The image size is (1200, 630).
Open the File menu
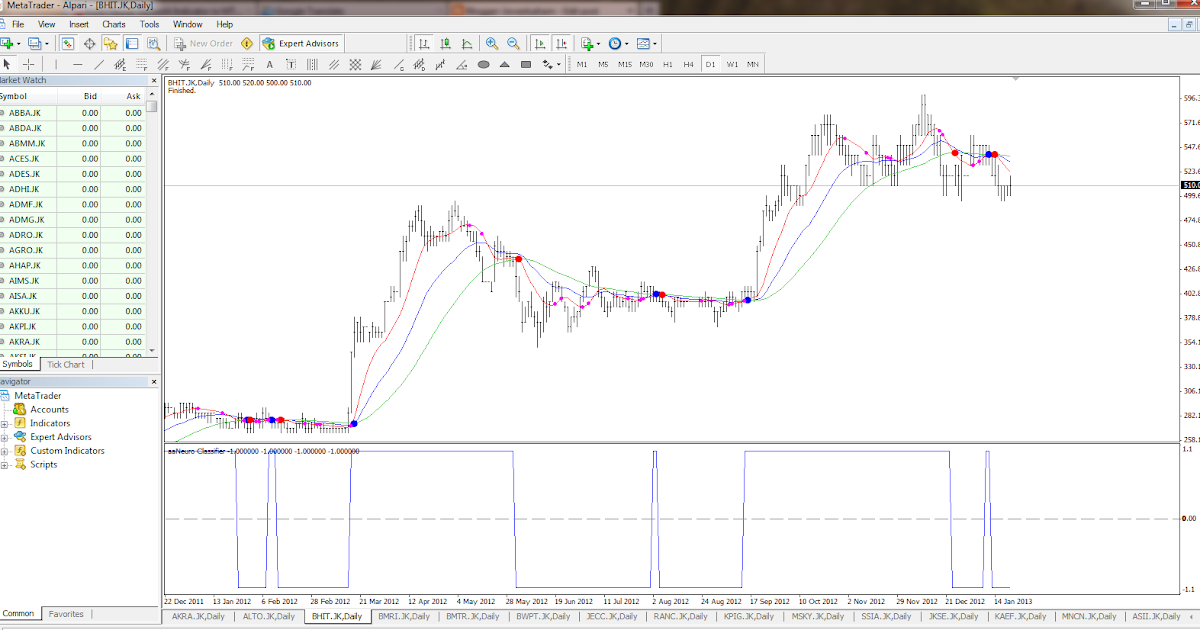[18, 24]
